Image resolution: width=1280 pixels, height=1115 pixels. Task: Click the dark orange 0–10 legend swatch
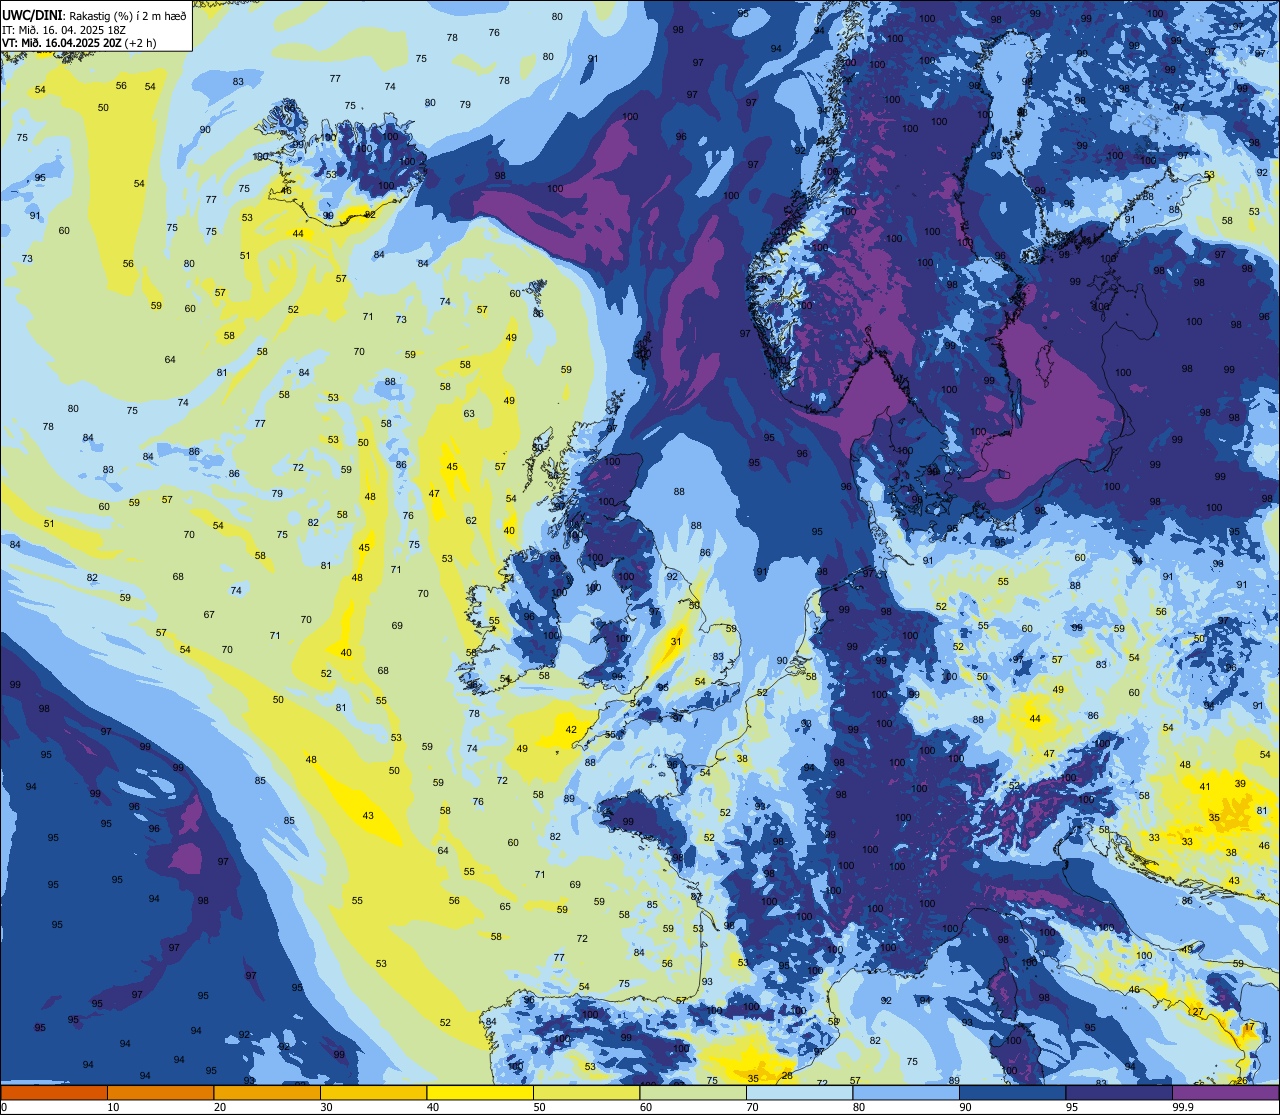coord(54,1092)
